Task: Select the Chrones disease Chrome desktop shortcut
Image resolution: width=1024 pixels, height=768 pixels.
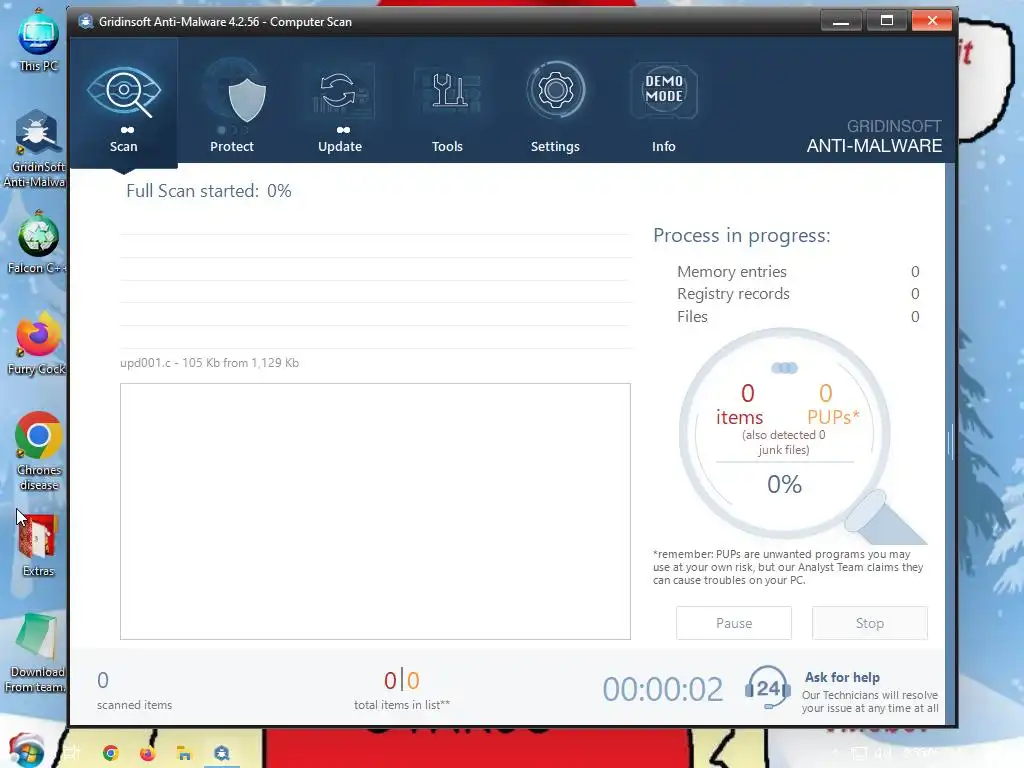Action: (39, 451)
